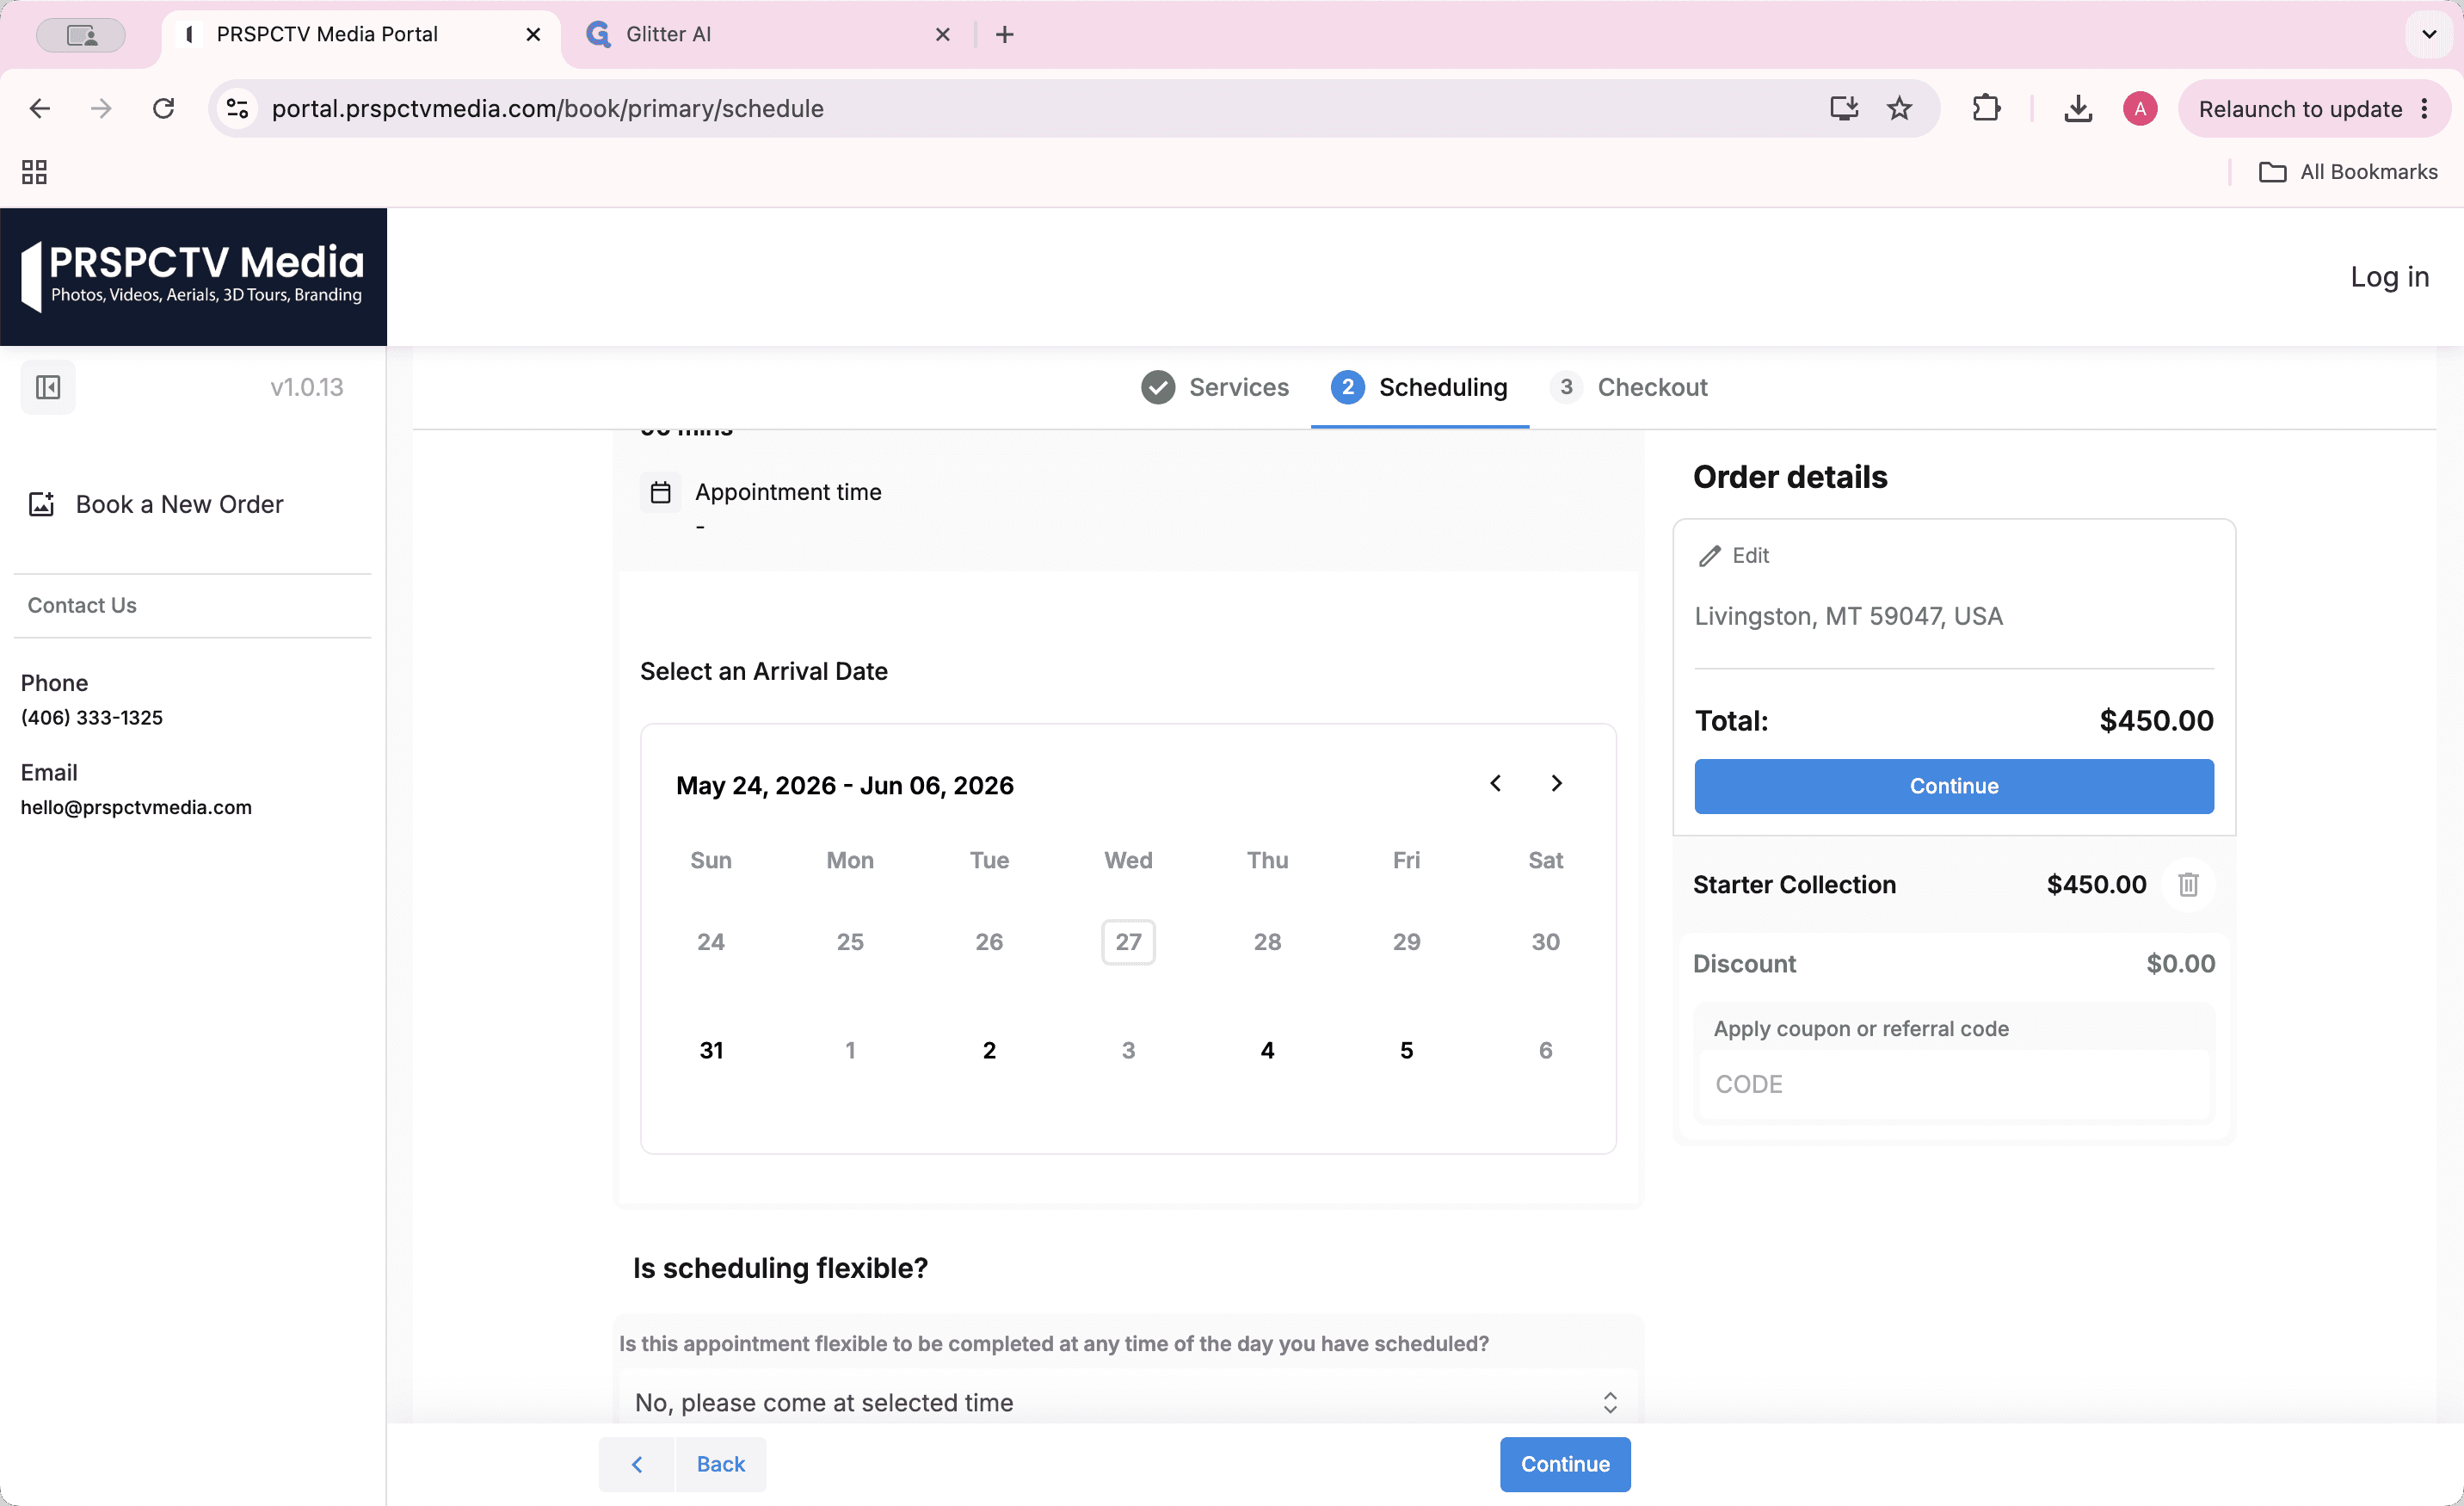Open scheduling flexibility dropdown
Screen dimensions: 2464x1506
[1128, 1402]
